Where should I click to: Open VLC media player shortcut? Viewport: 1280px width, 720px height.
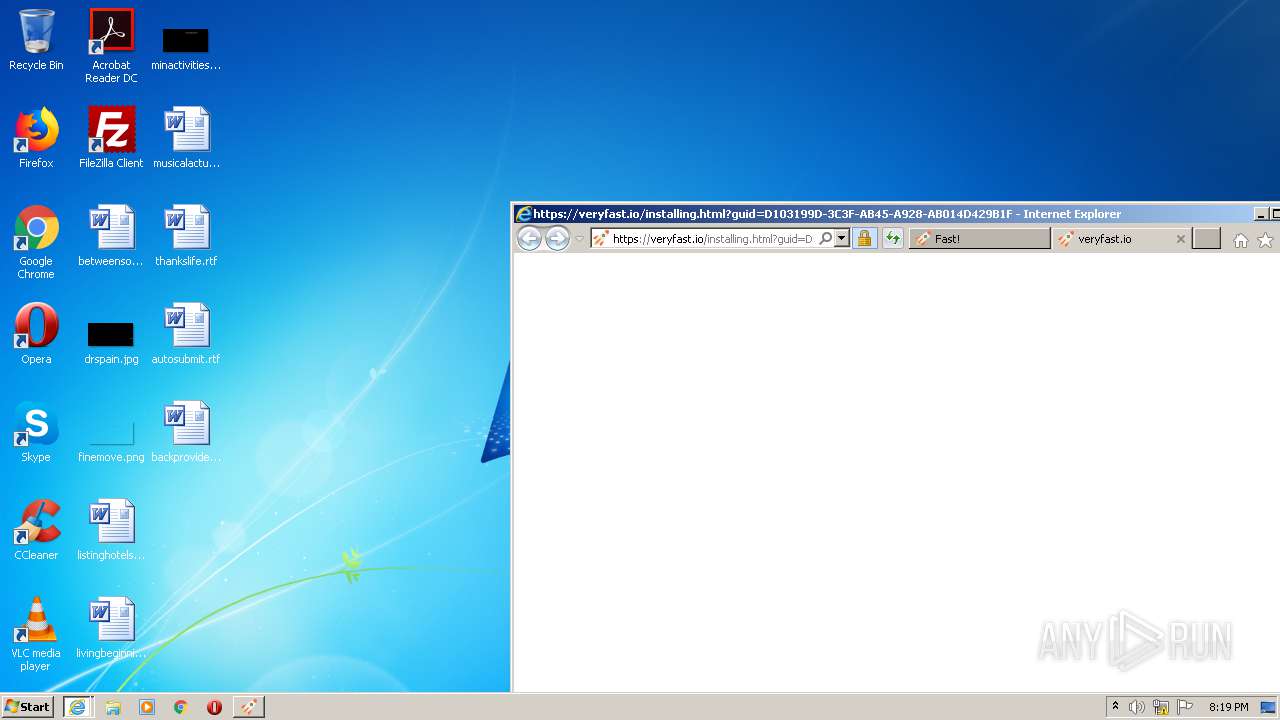(x=36, y=634)
